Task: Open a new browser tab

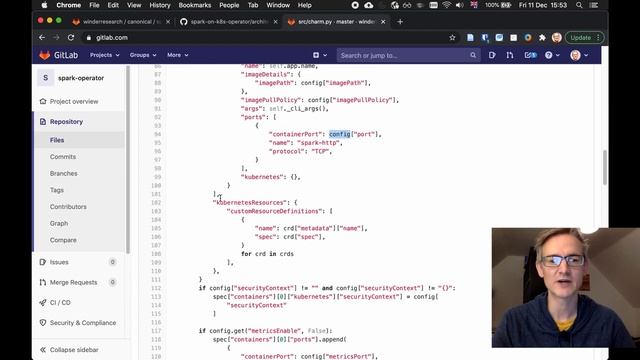Action: pos(400,22)
